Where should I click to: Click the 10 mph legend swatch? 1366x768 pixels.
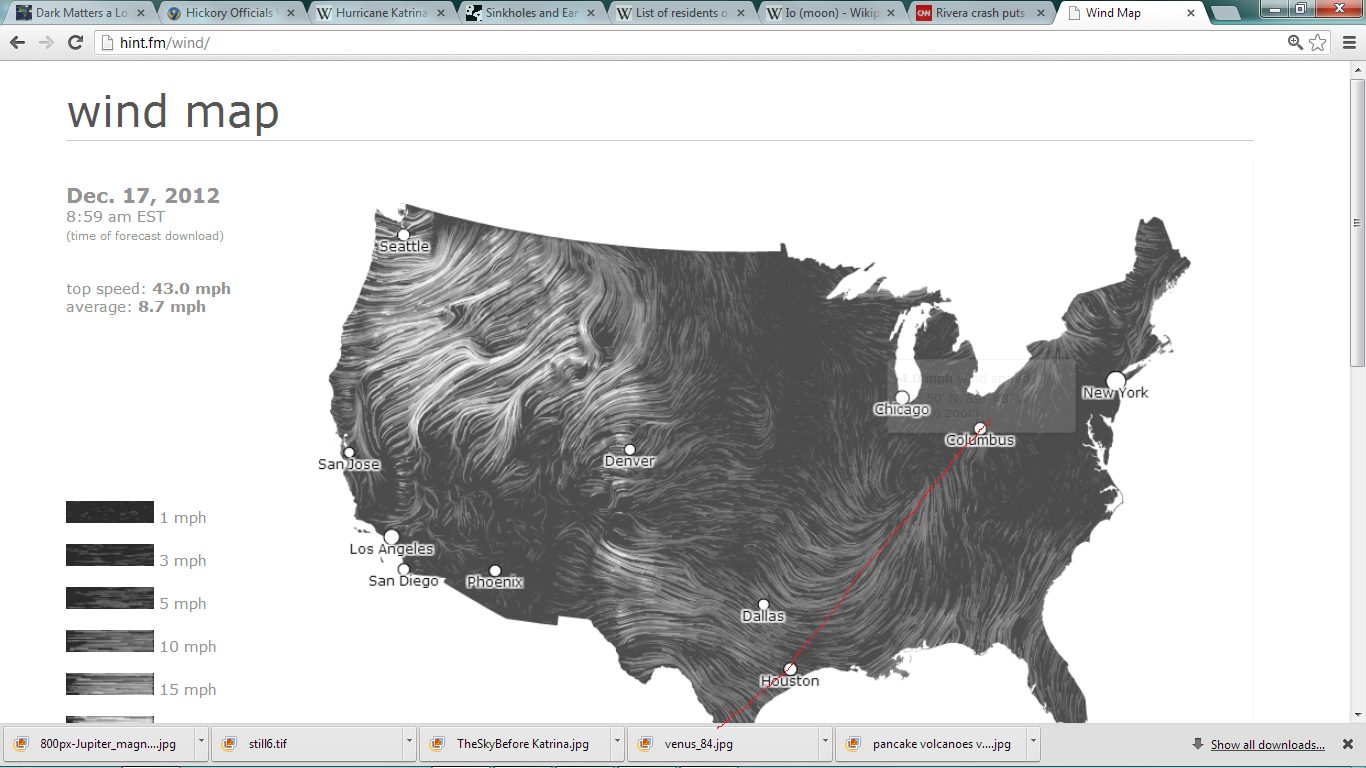(x=110, y=640)
